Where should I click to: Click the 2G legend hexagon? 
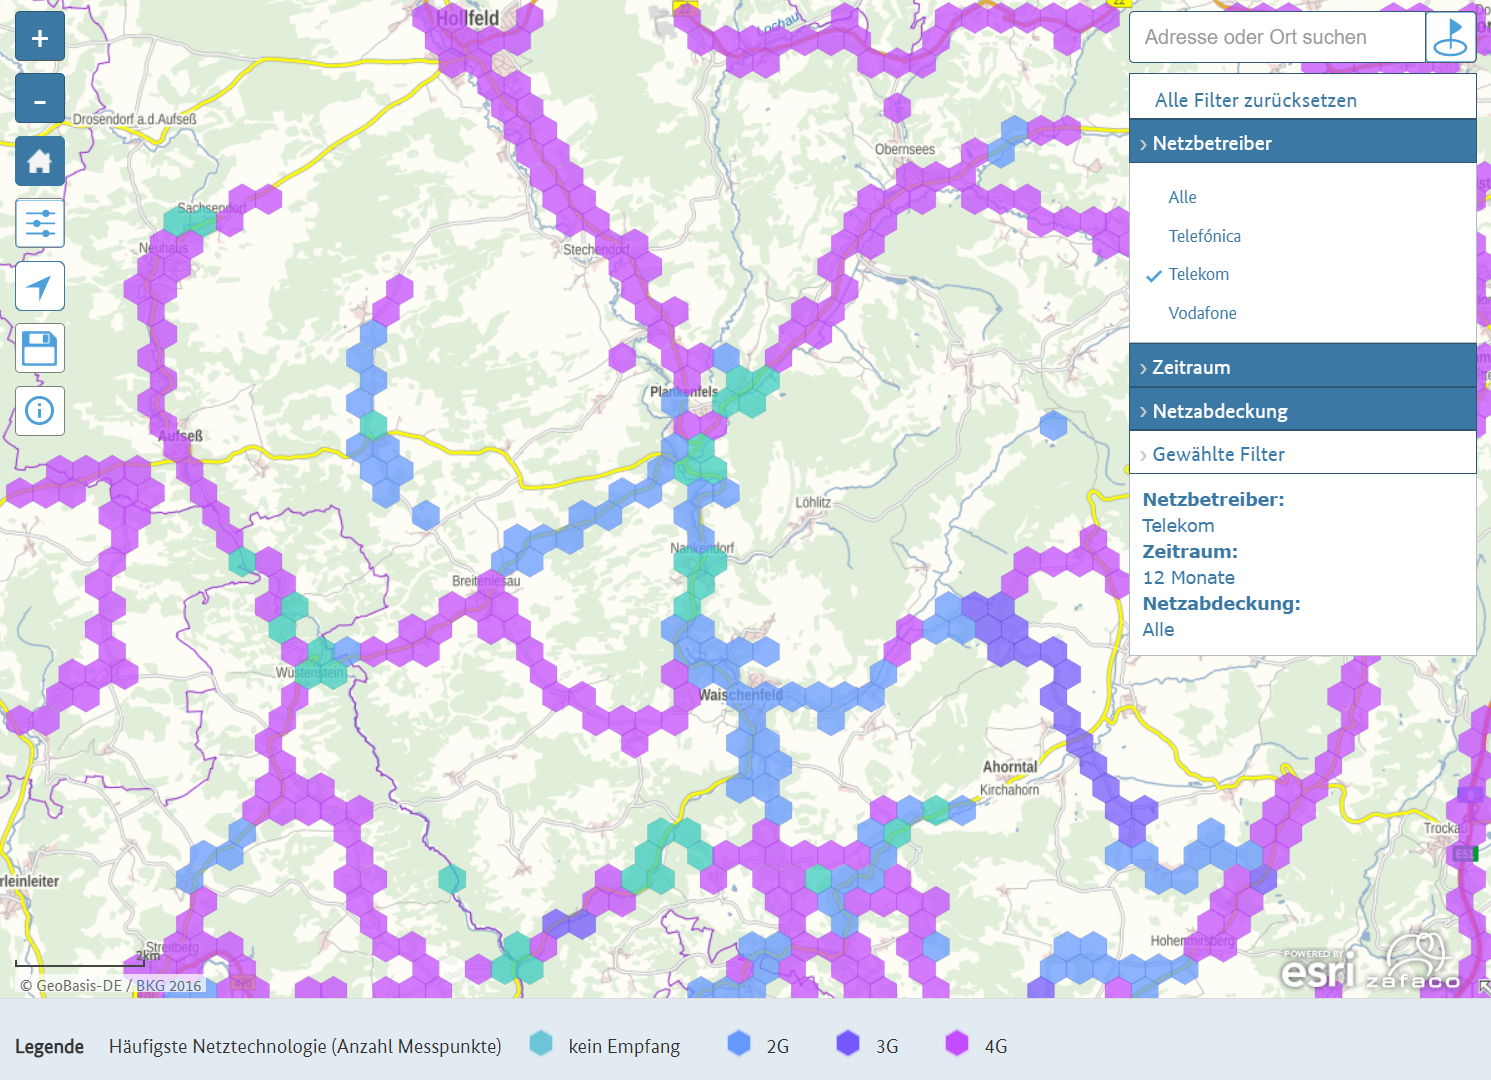click(739, 1044)
